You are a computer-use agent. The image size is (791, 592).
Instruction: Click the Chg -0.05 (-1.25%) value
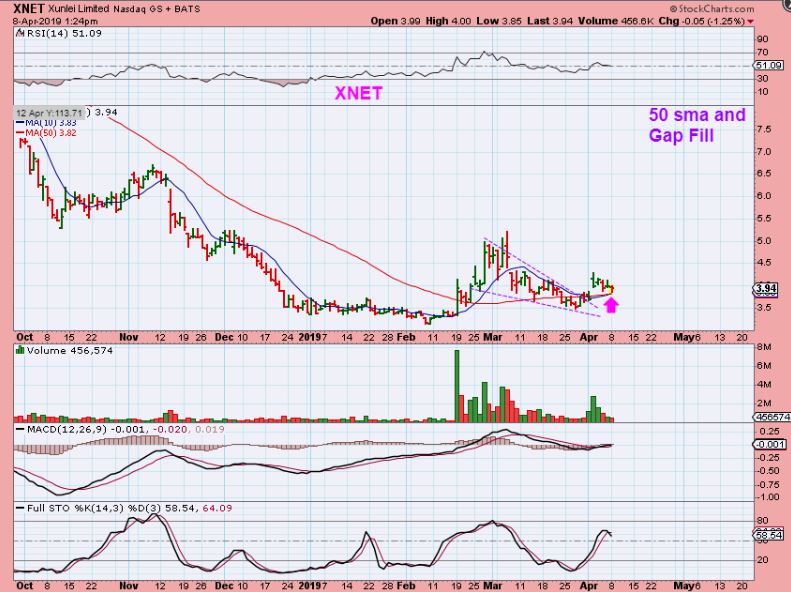pyautogui.click(x=702, y=21)
